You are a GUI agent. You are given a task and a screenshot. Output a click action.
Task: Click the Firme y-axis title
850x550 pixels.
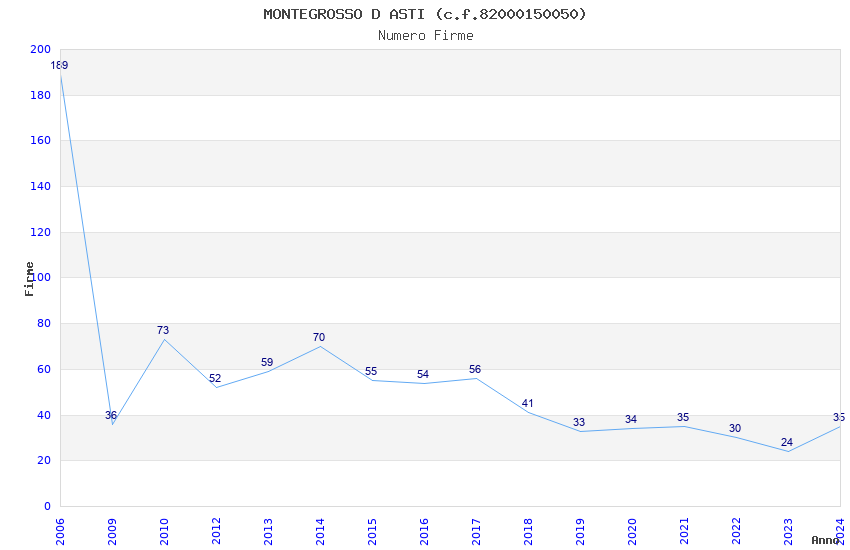click(29, 279)
